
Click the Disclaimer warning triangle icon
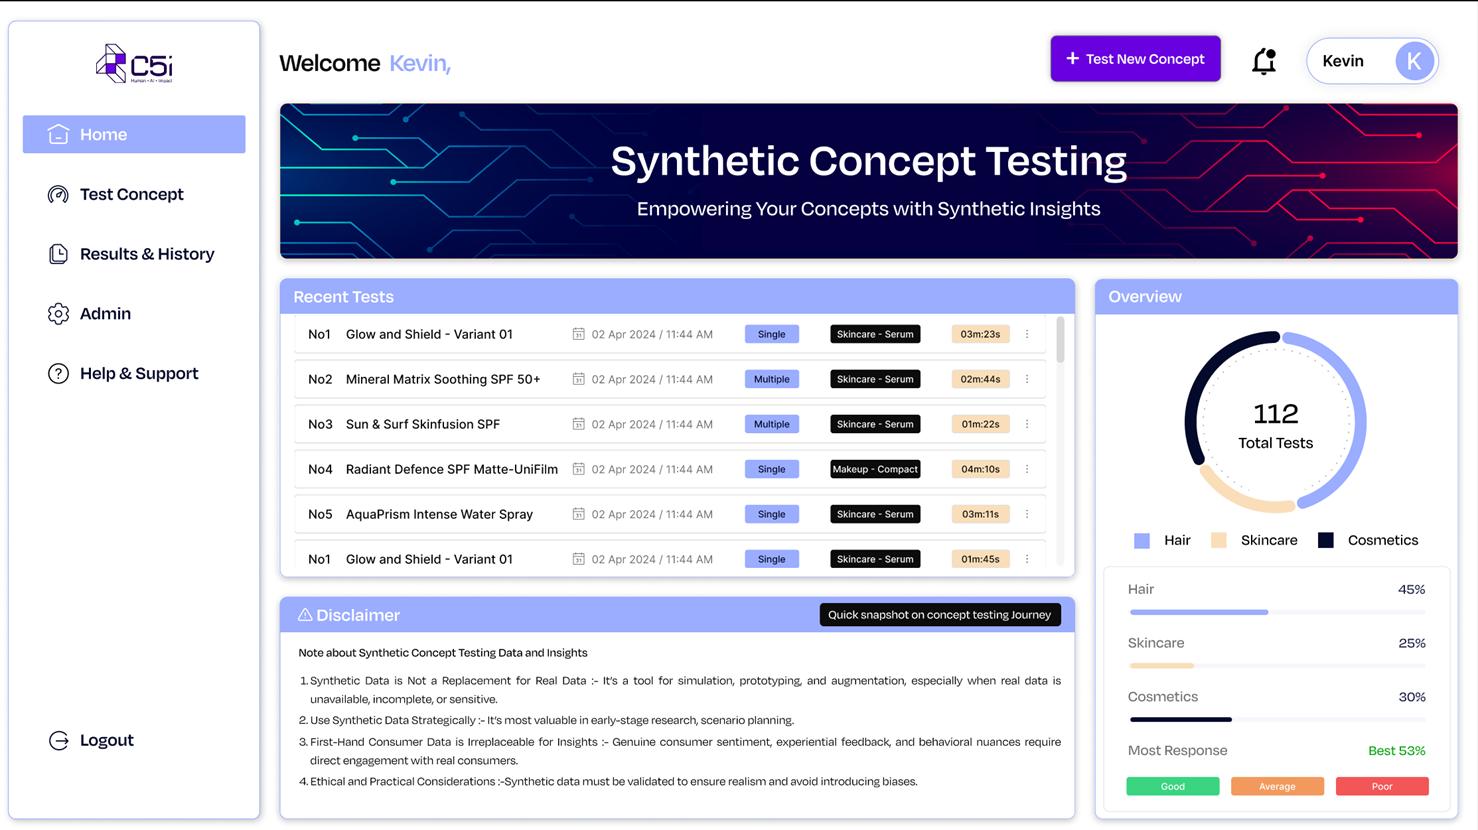pyautogui.click(x=305, y=615)
